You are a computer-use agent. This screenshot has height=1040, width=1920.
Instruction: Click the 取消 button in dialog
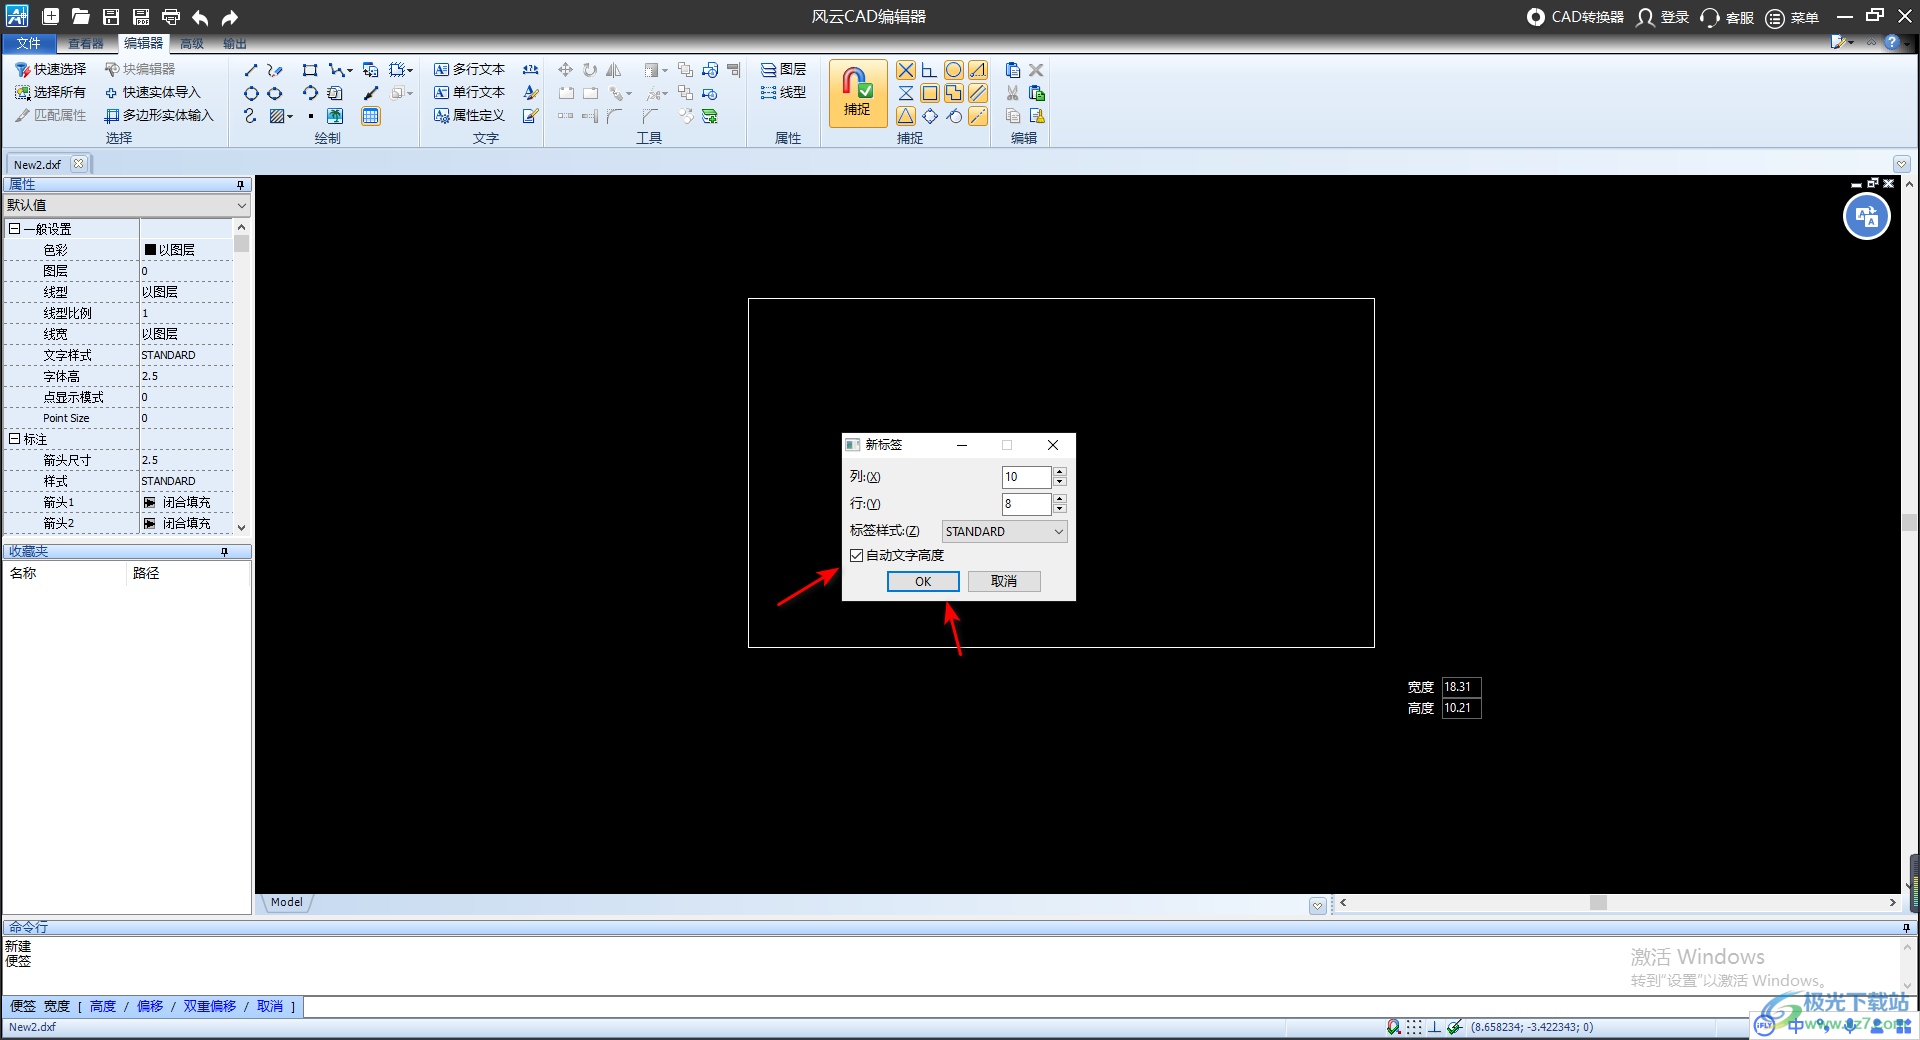(x=1004, y=581)
